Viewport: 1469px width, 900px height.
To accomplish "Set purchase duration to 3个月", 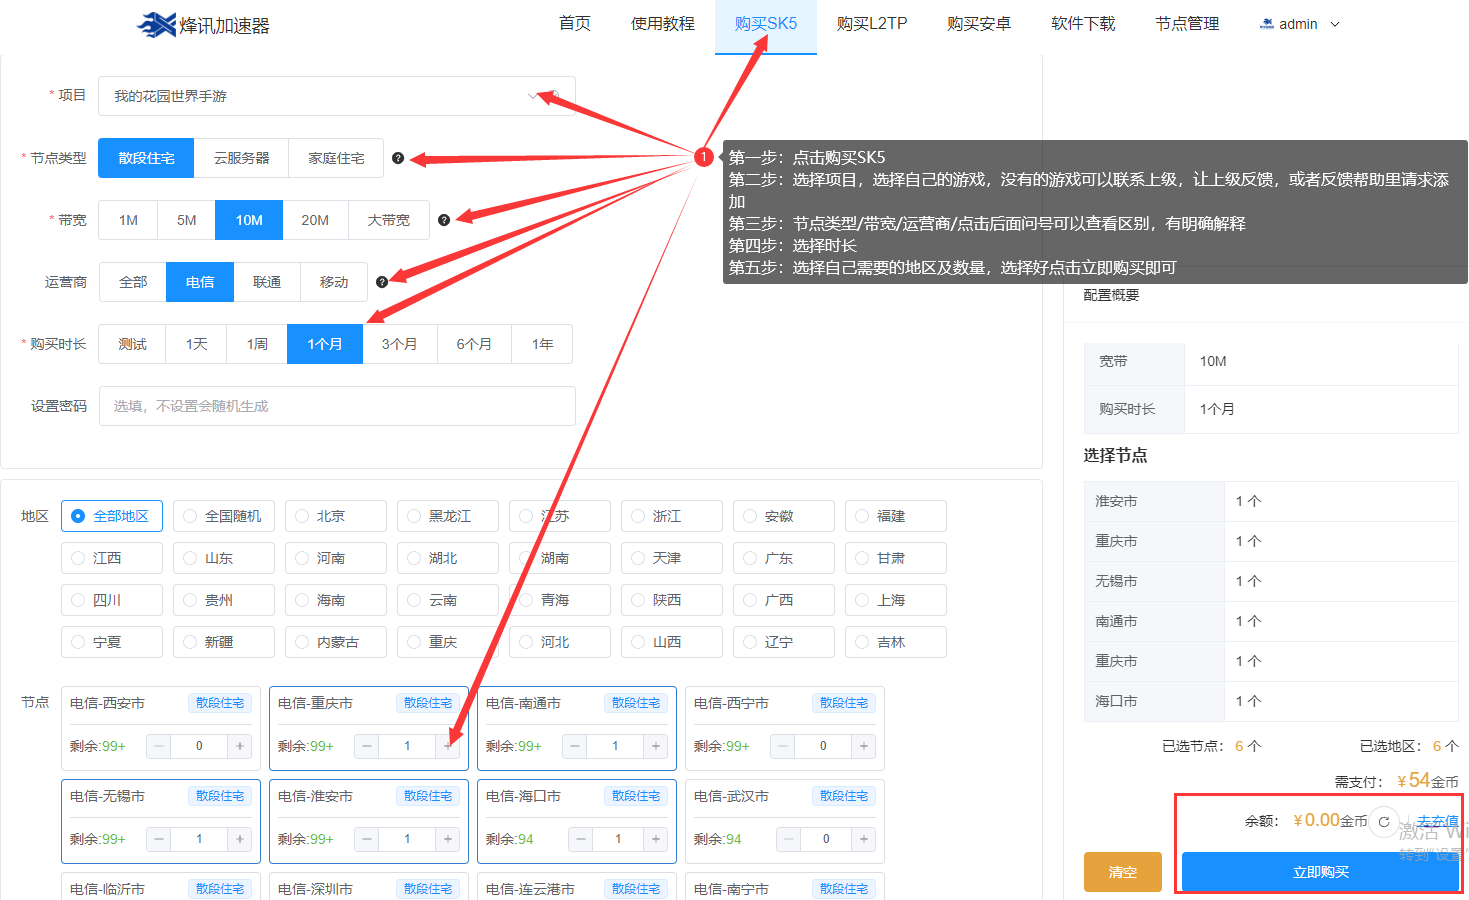I will [x=399, y=344].
